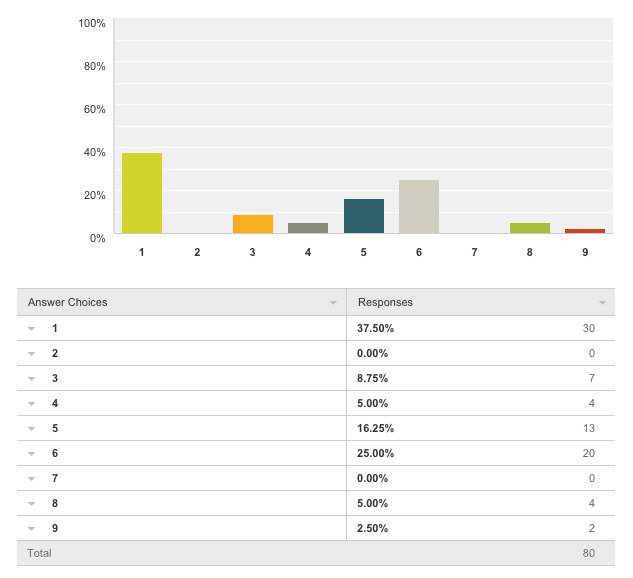Expand the row arrow for answer 1
This screenshot has width=633, height=578.
pos(31,328)
